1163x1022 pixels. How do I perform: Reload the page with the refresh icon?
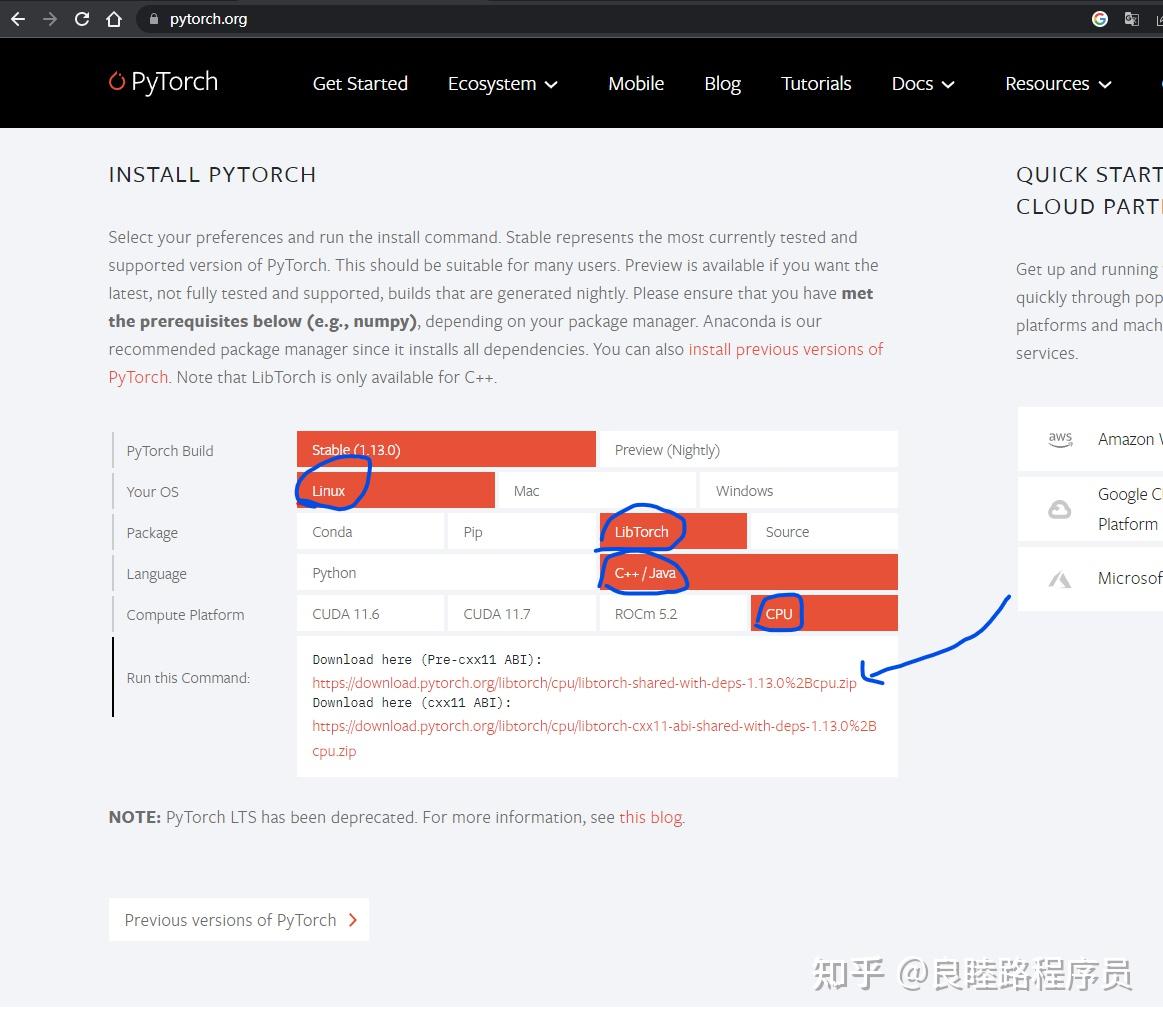tap(82, 18)
